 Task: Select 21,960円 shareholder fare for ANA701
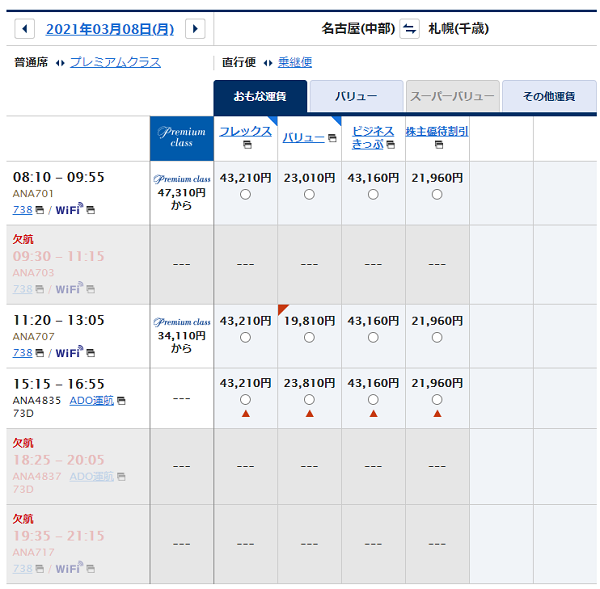click(437, 194)
